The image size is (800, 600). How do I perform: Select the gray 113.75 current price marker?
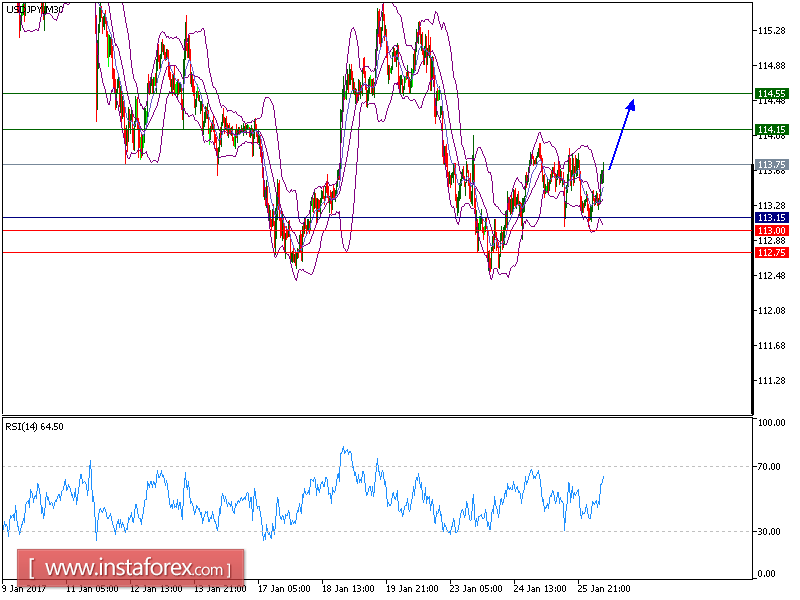pos(770,165)
